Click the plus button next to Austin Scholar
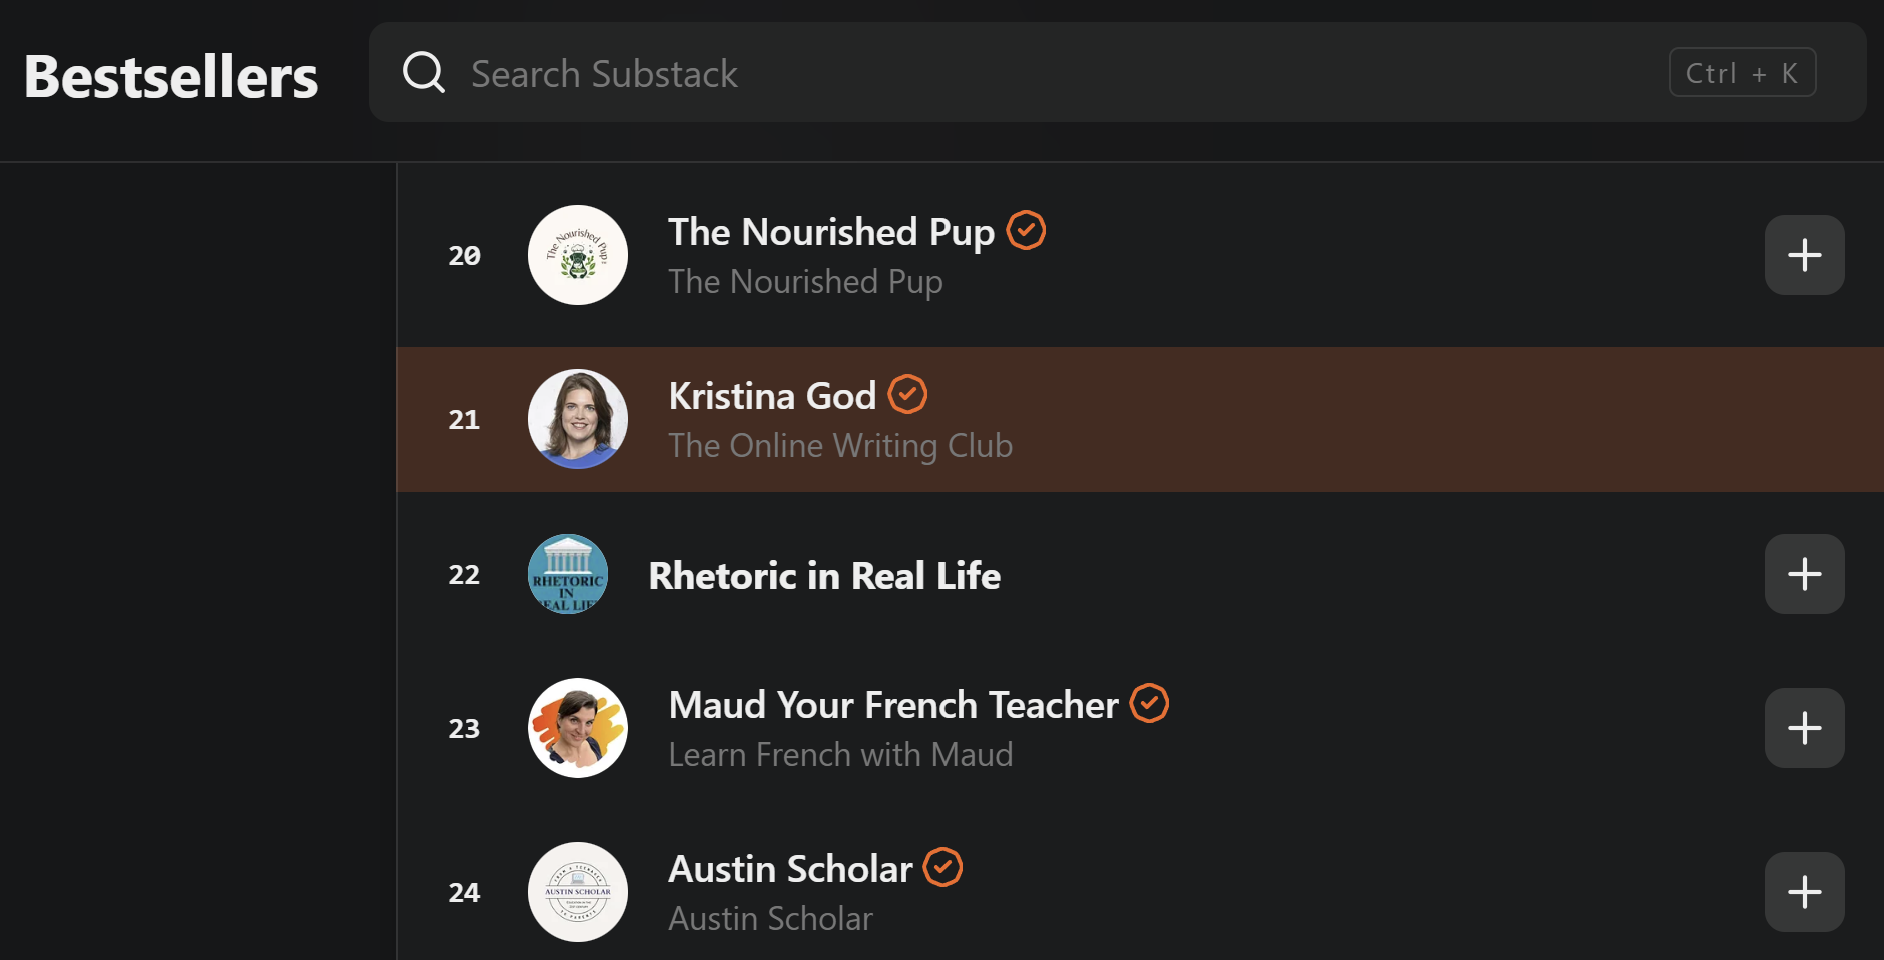Screen dimensions: 1884x960 1804,892
